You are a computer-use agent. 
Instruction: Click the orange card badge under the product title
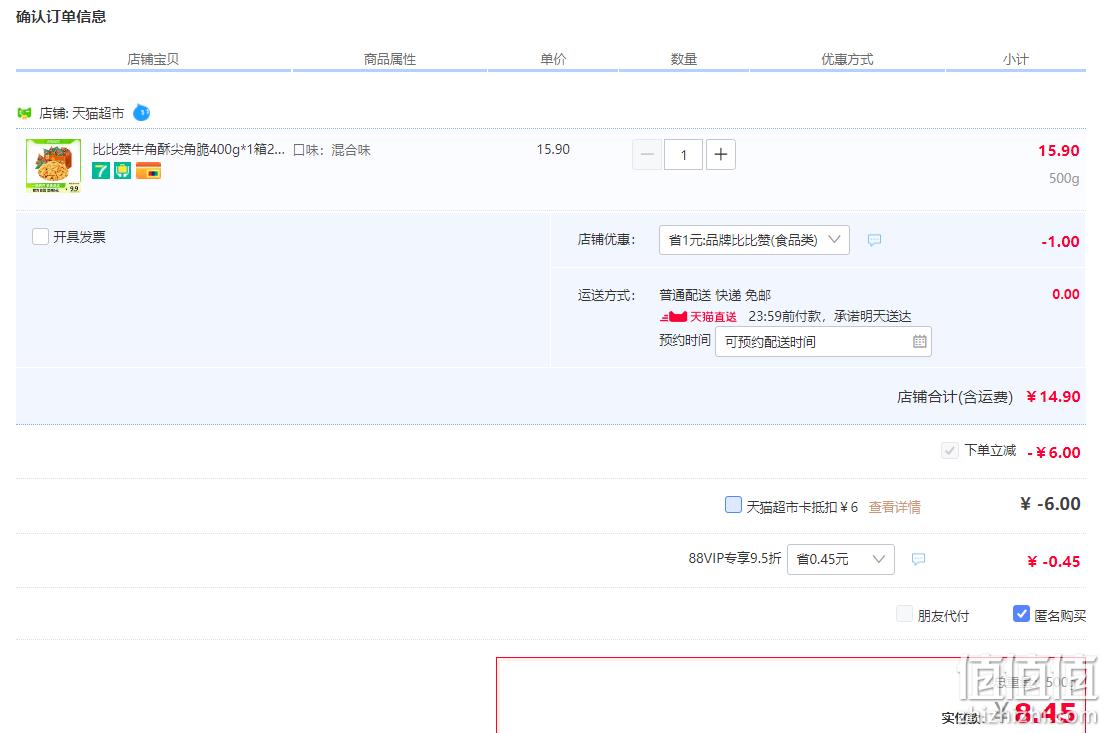tap(148, 170)
